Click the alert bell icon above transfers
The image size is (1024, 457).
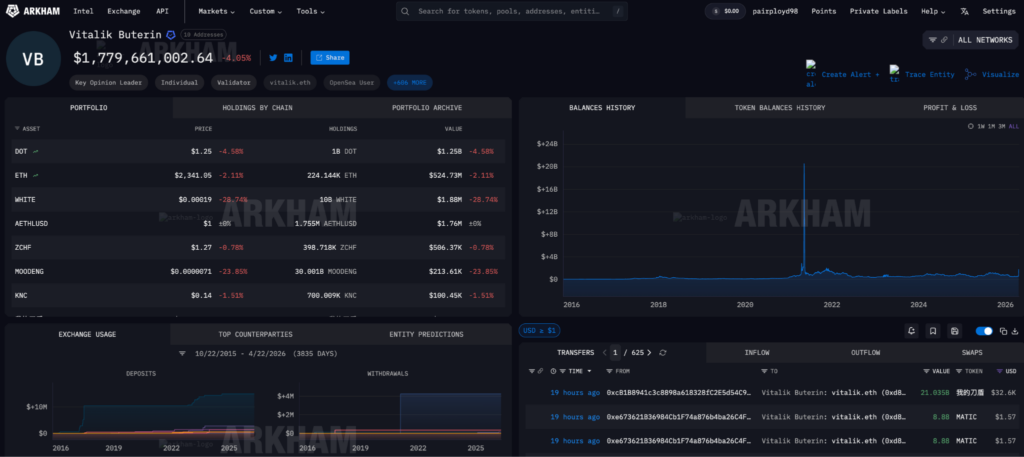[912, 331]
